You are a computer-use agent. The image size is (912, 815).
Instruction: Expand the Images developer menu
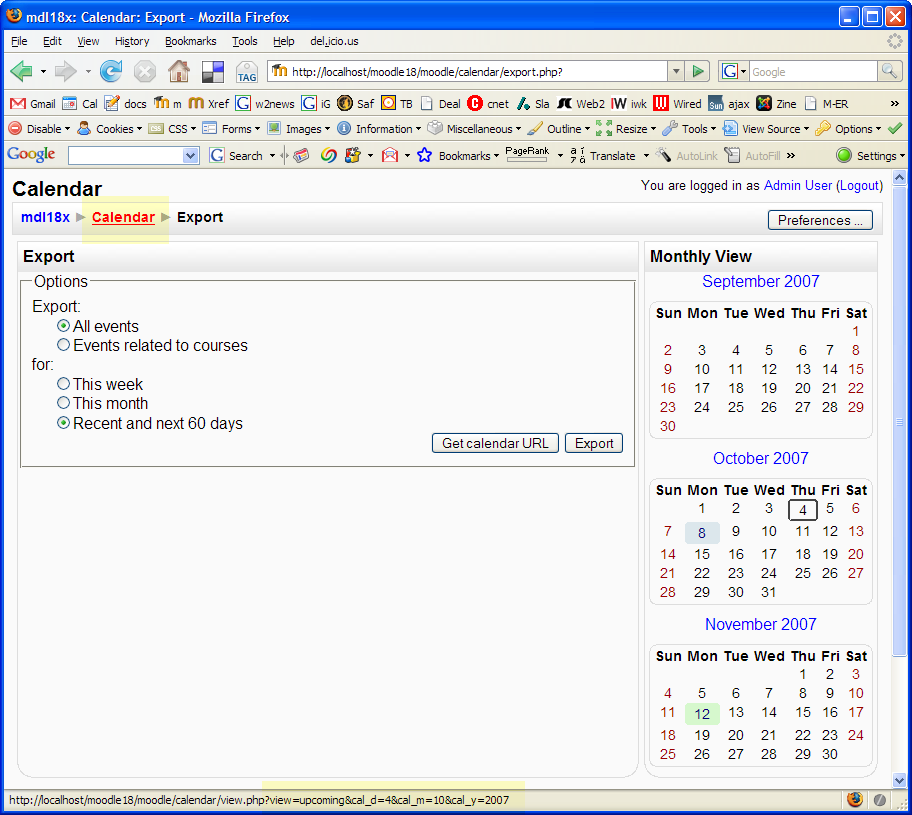point(298,129)
